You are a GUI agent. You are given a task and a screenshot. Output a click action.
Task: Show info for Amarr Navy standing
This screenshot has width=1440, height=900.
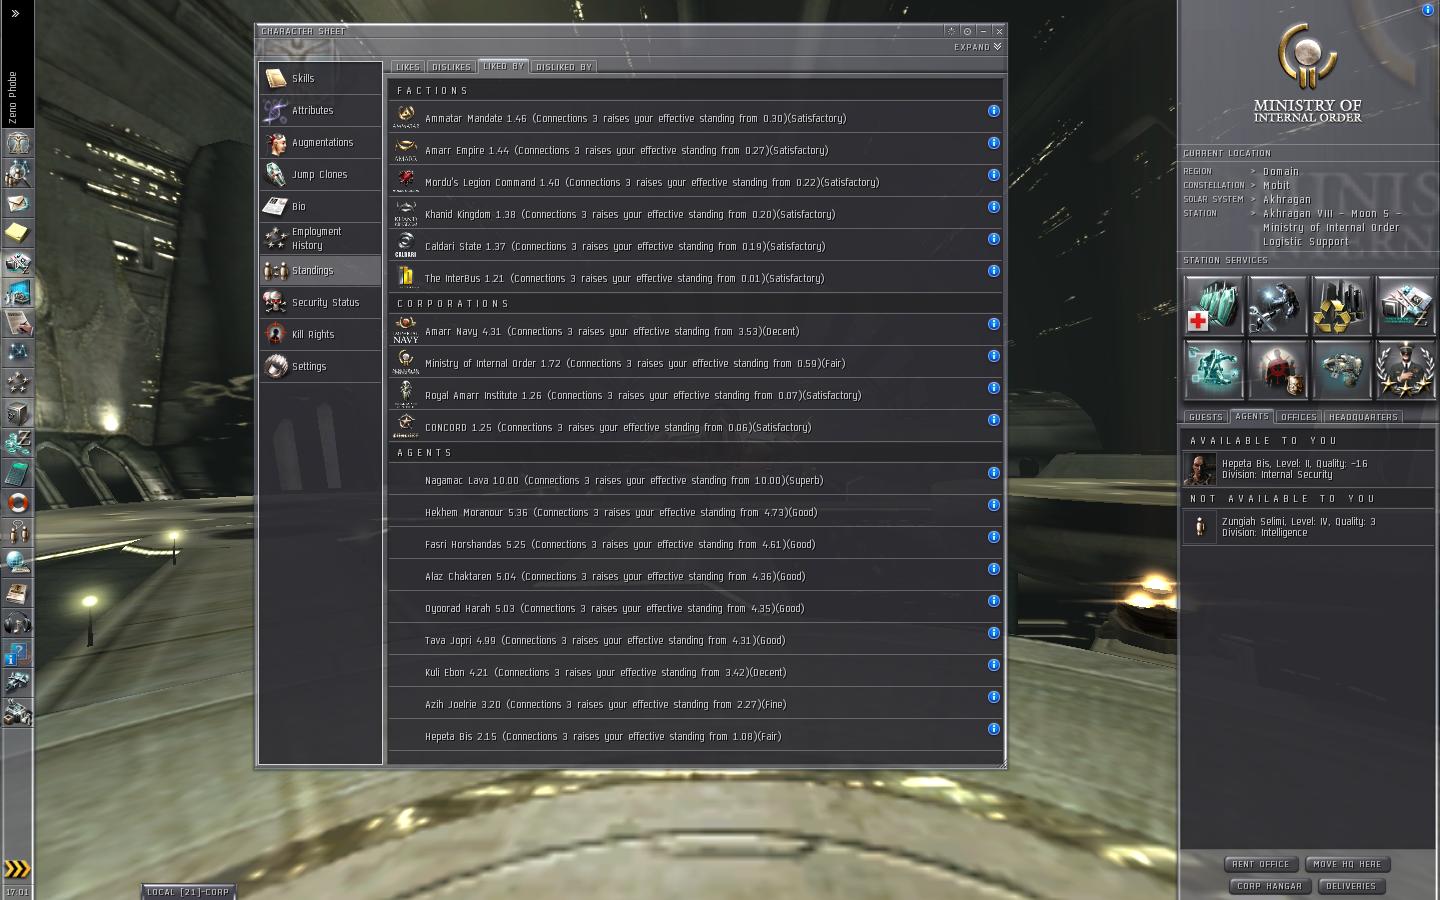tap(993, 324)
